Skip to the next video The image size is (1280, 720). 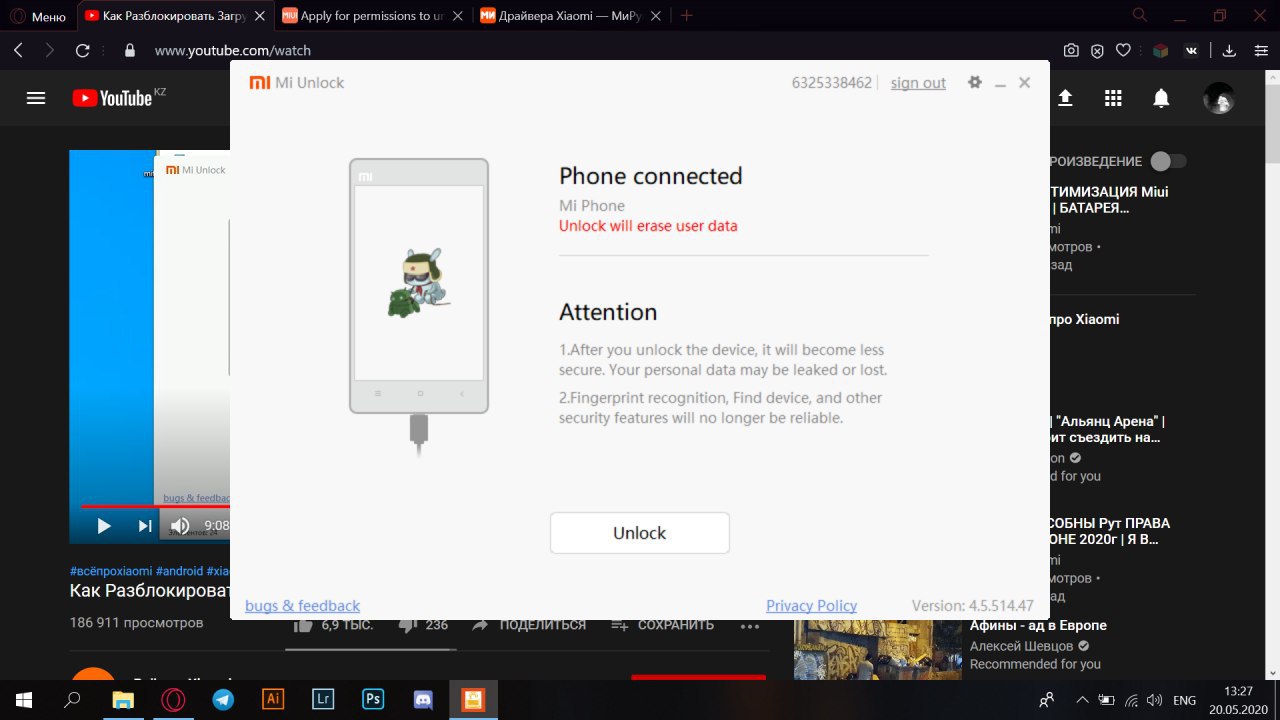[x=145, y=526]
